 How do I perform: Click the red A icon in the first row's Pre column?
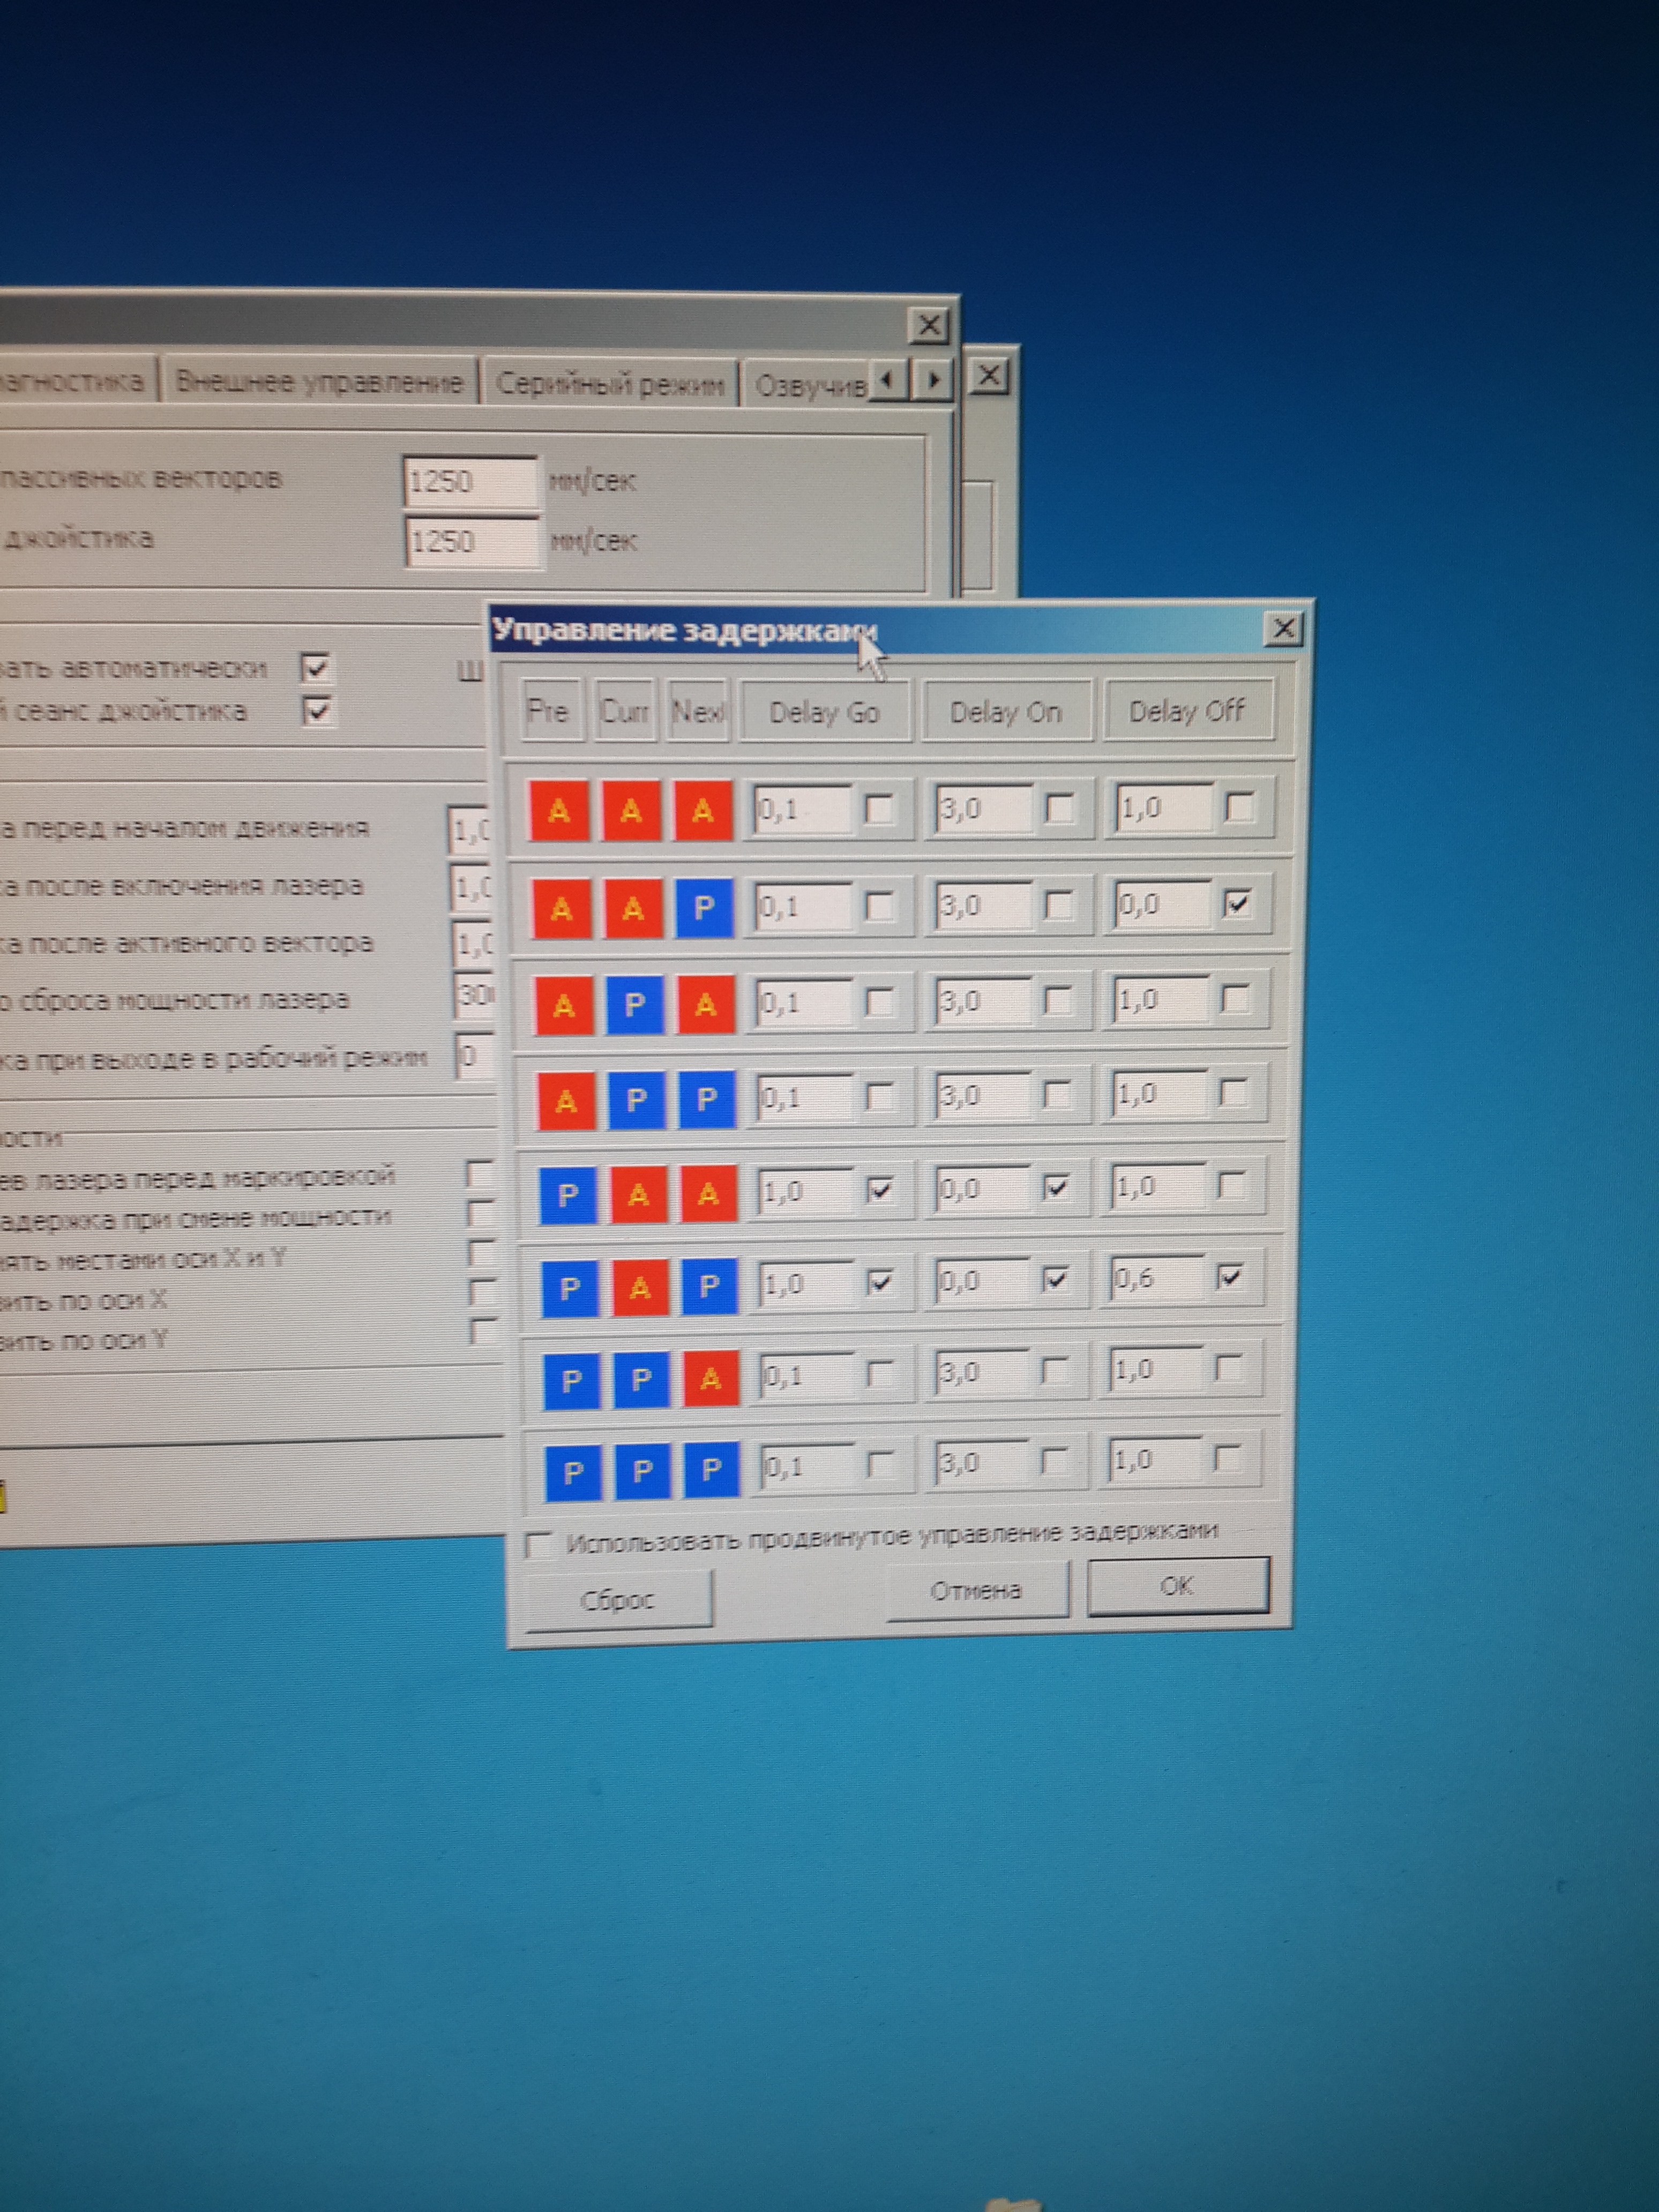coord(559,809)
